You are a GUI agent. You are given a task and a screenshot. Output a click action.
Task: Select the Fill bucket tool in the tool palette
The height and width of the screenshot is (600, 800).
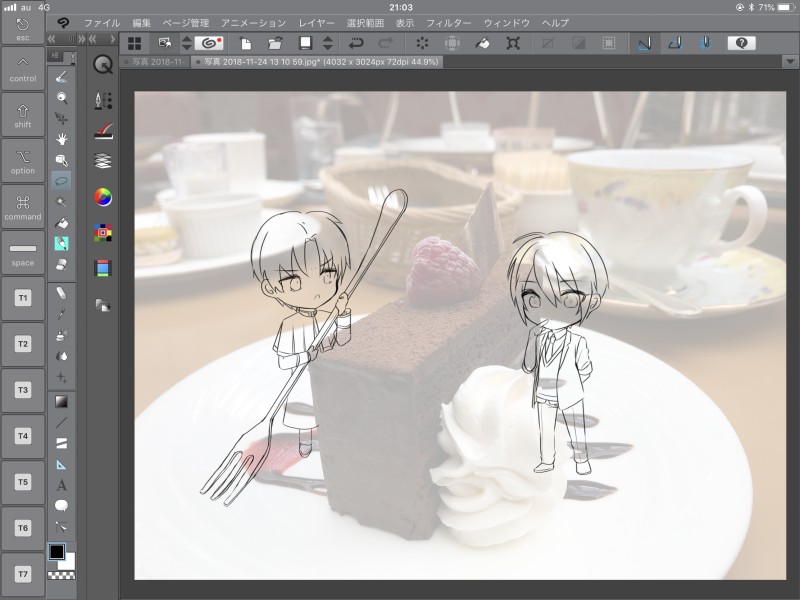[62, 223]
